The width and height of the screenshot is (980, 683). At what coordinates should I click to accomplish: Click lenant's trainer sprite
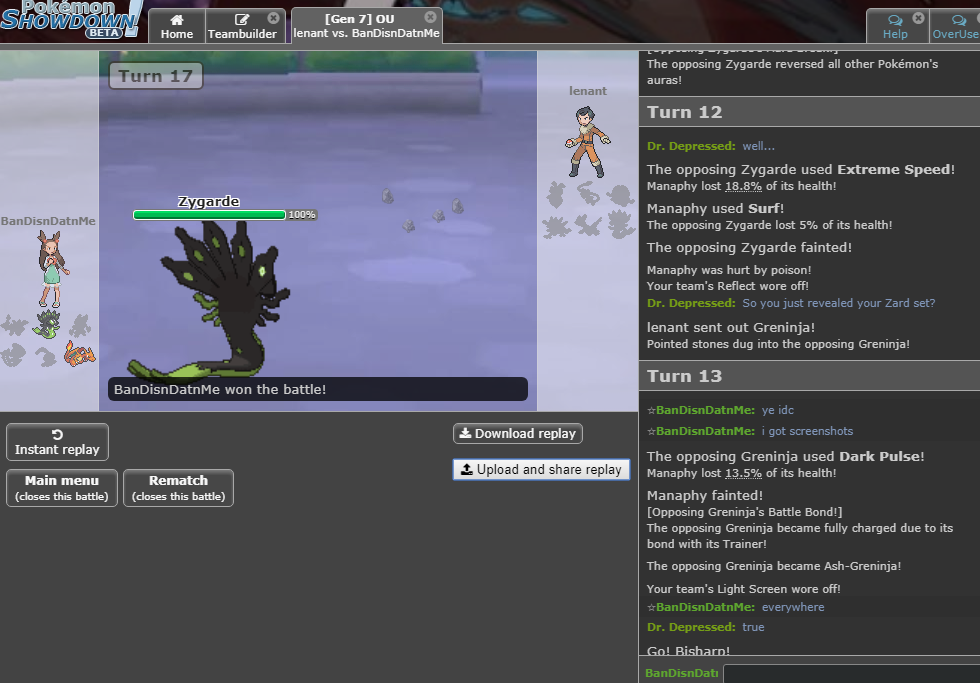(588, 142)
